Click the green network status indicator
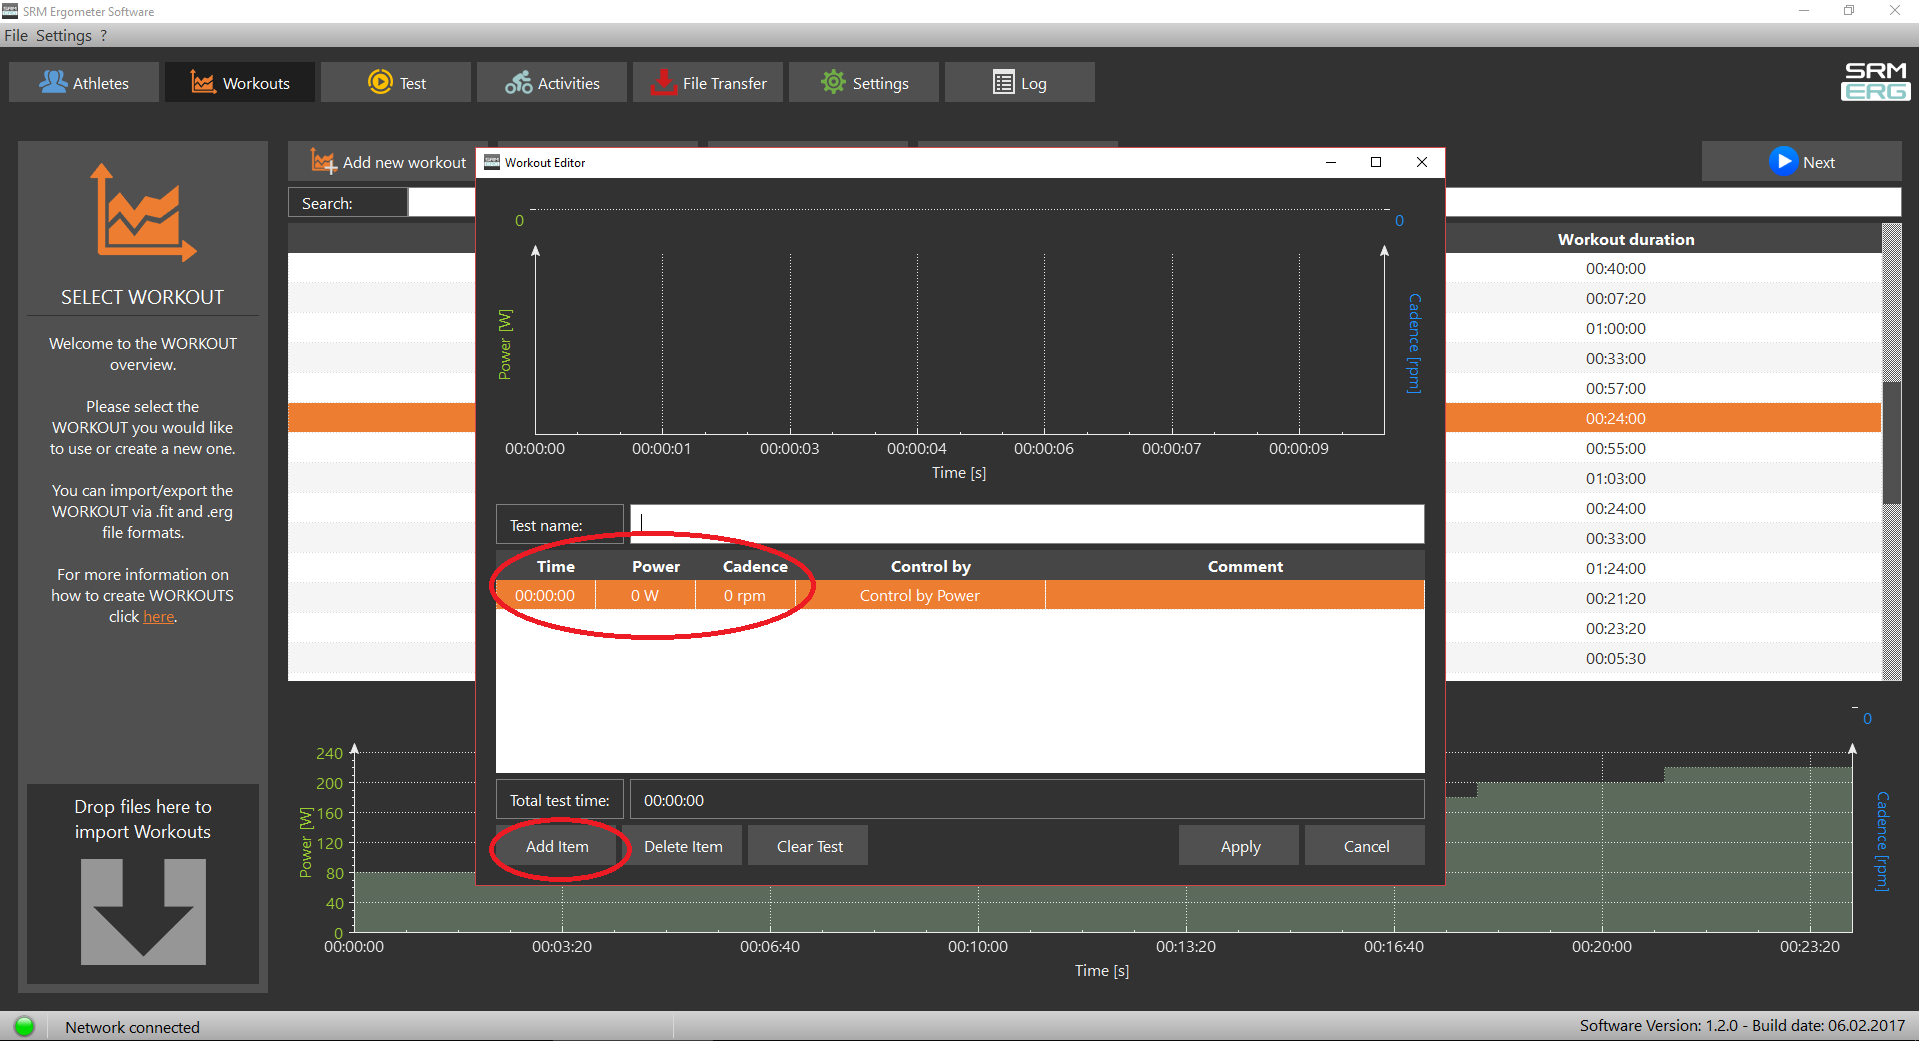Viewport: 1919px width, 1041px height. click(25, 1026)
